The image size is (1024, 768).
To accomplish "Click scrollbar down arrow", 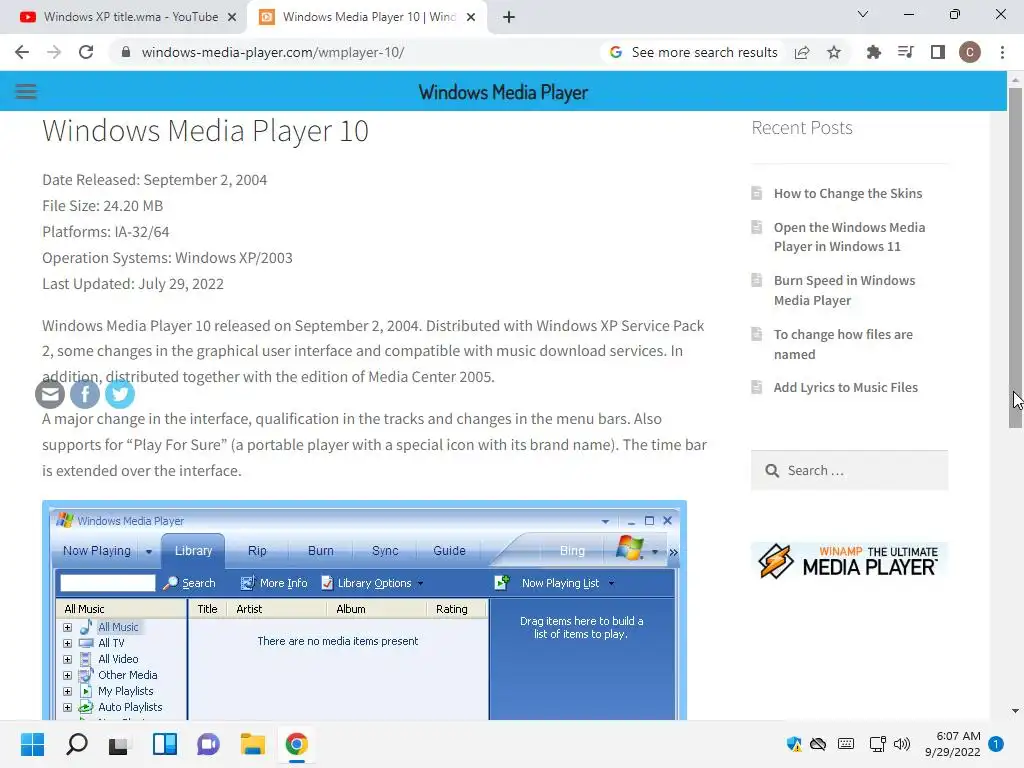I will [x=1015, y=711].
